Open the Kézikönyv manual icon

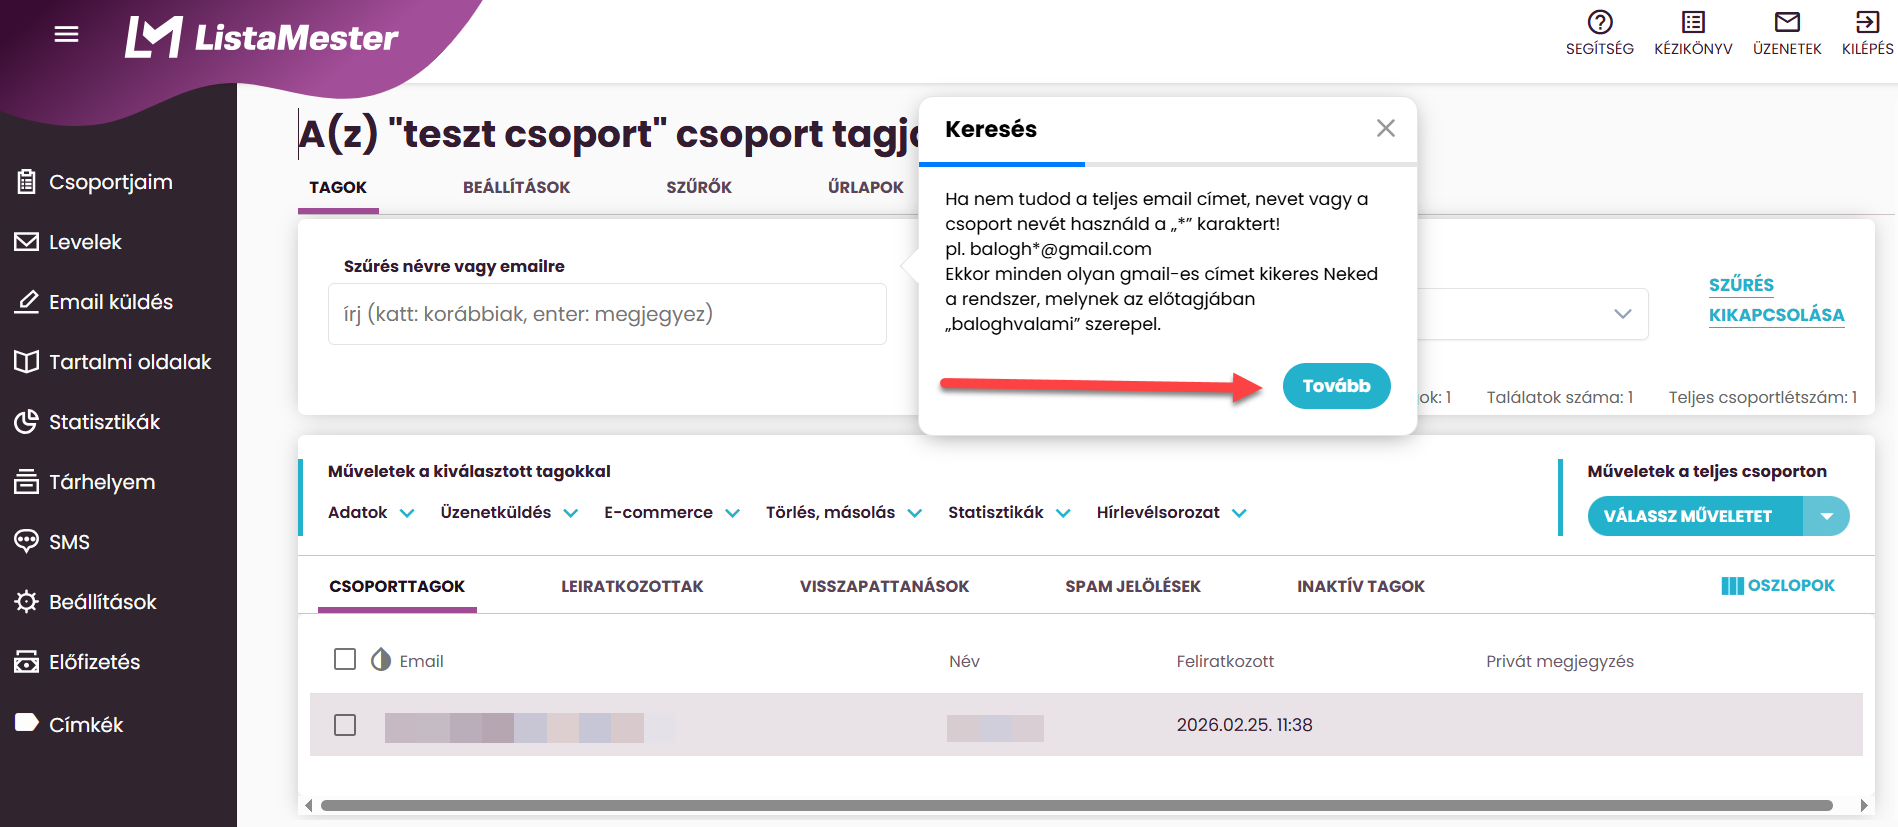pos(1693,33)
